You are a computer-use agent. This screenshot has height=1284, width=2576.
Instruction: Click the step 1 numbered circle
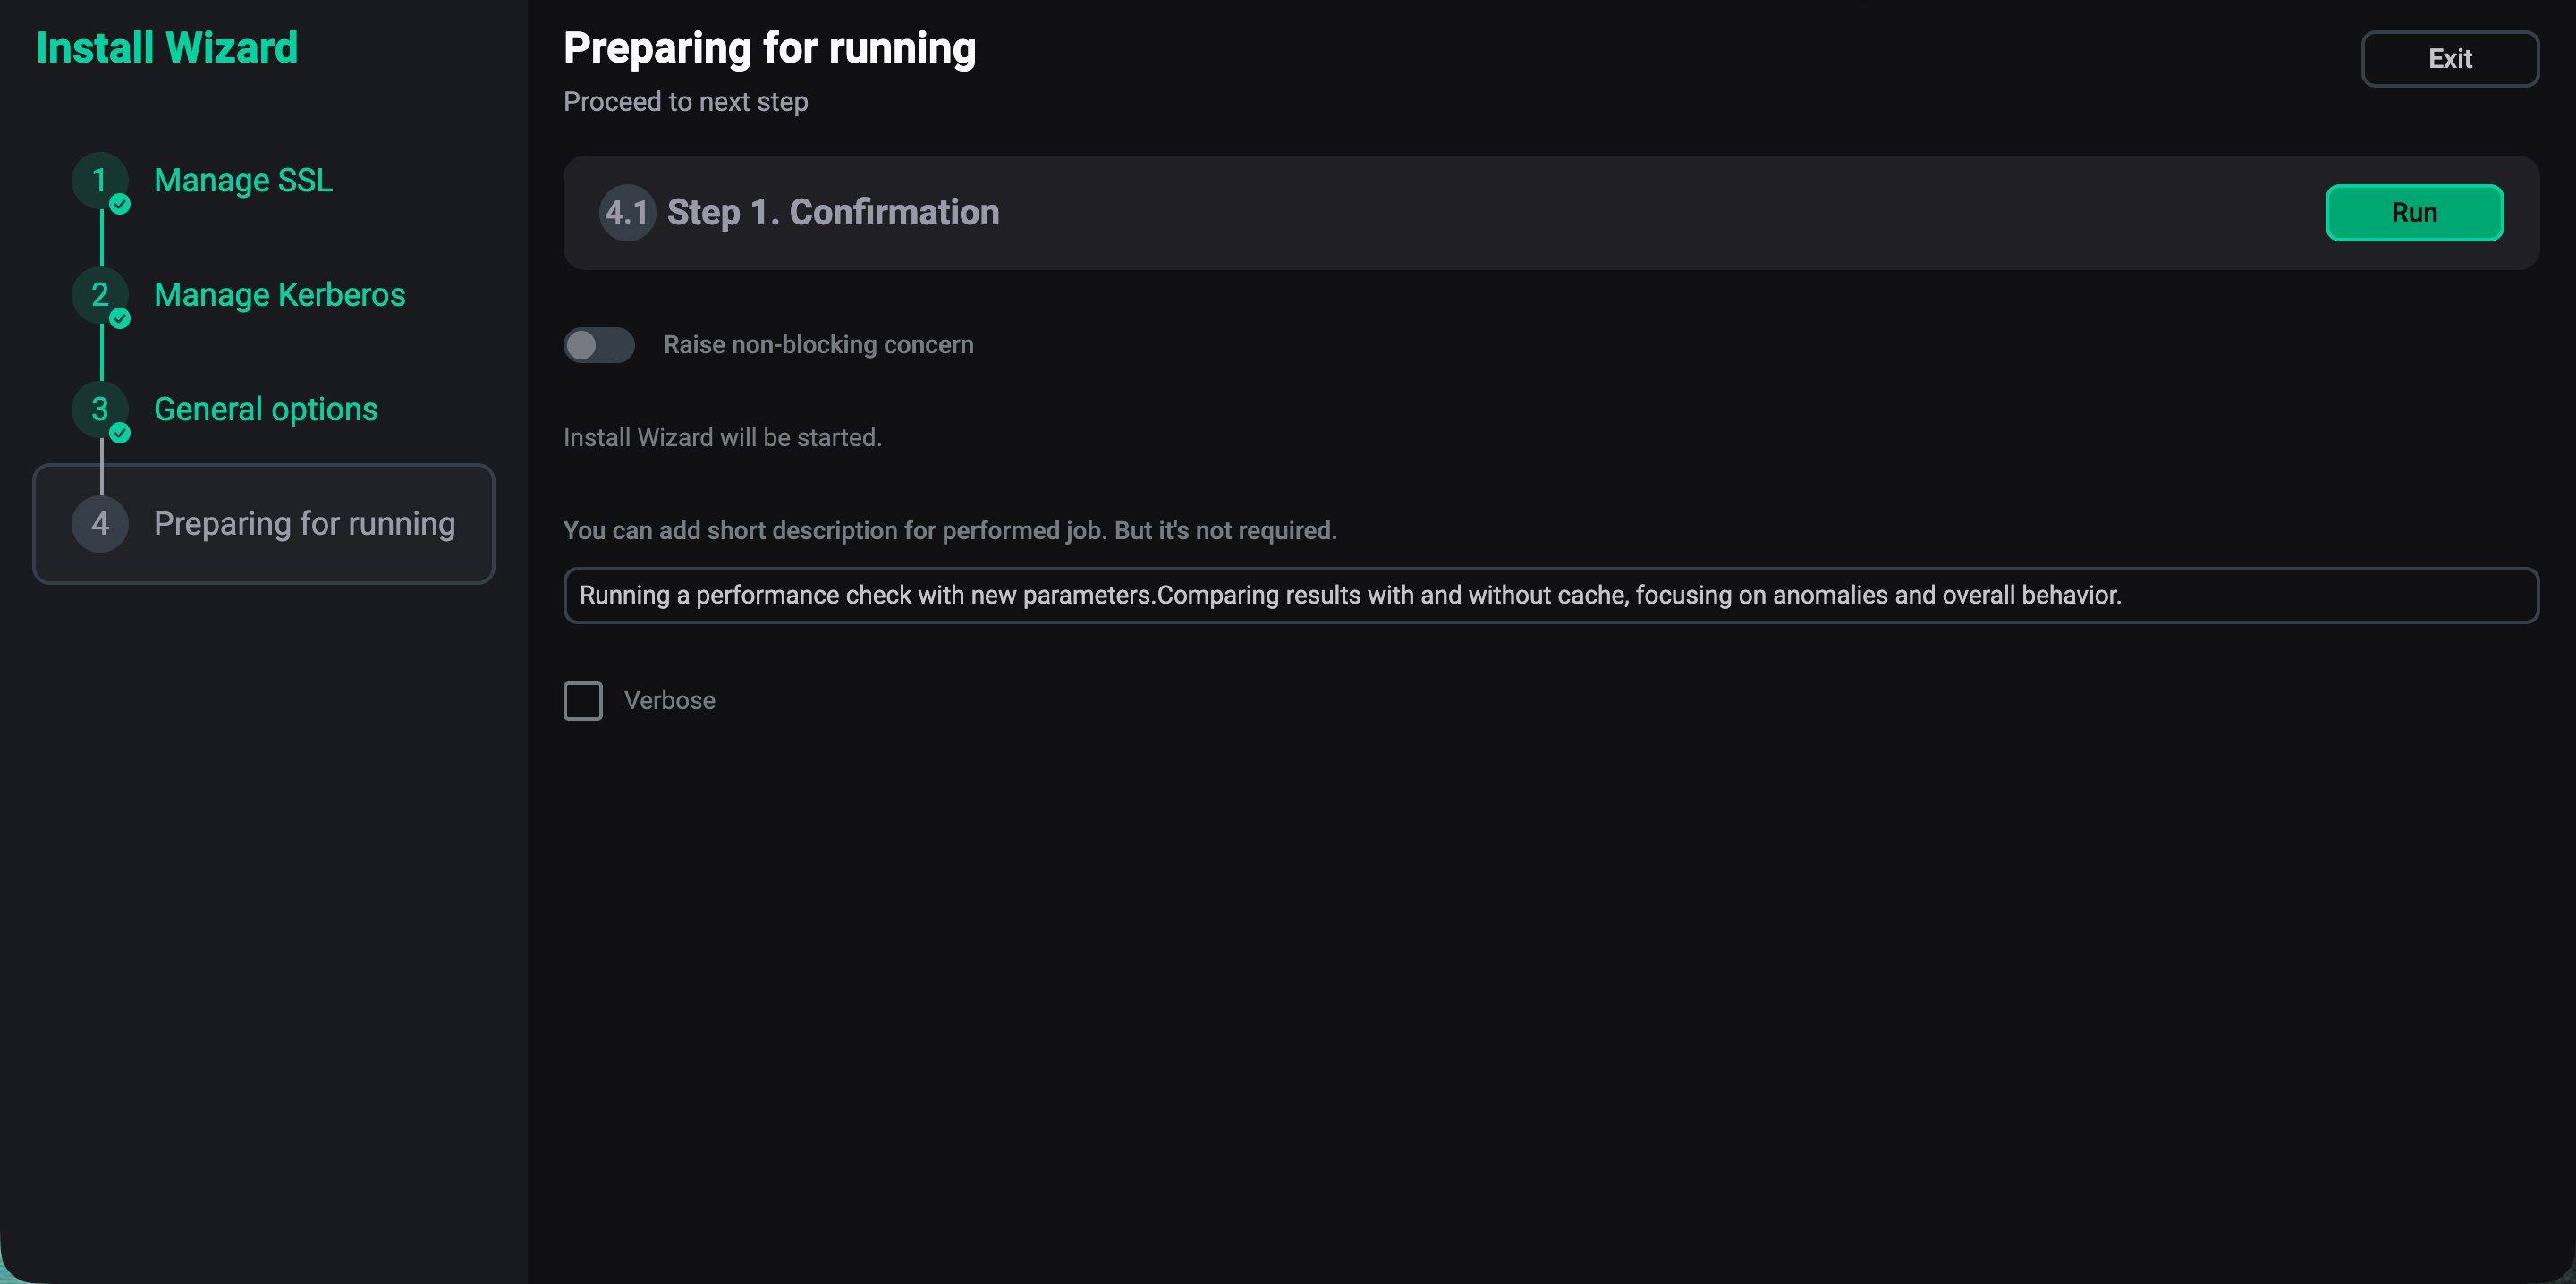(99, 181)
